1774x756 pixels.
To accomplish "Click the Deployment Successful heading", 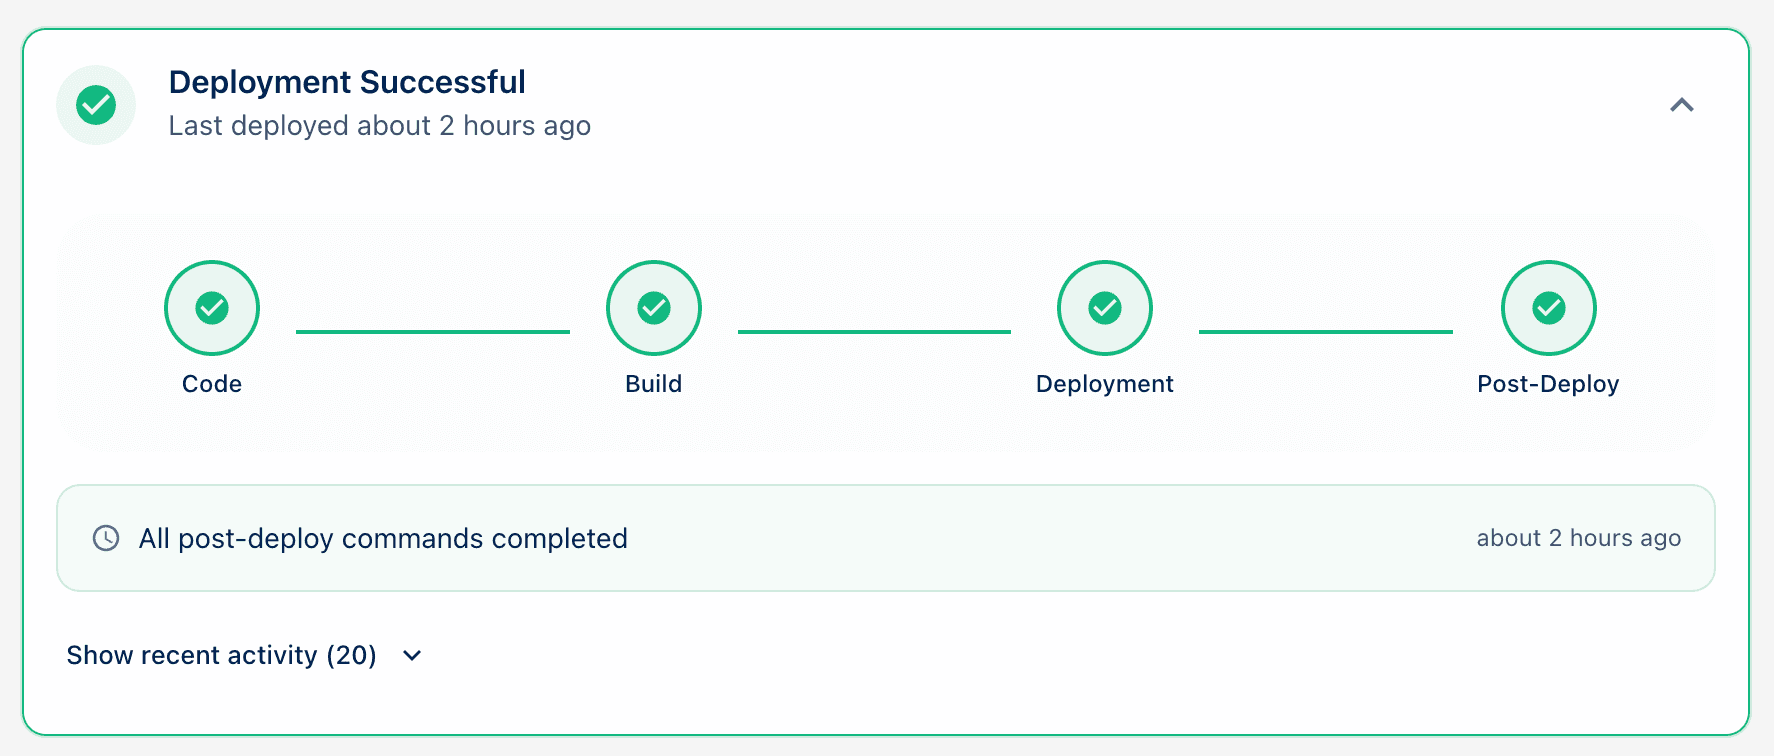I will coord(347,82).
